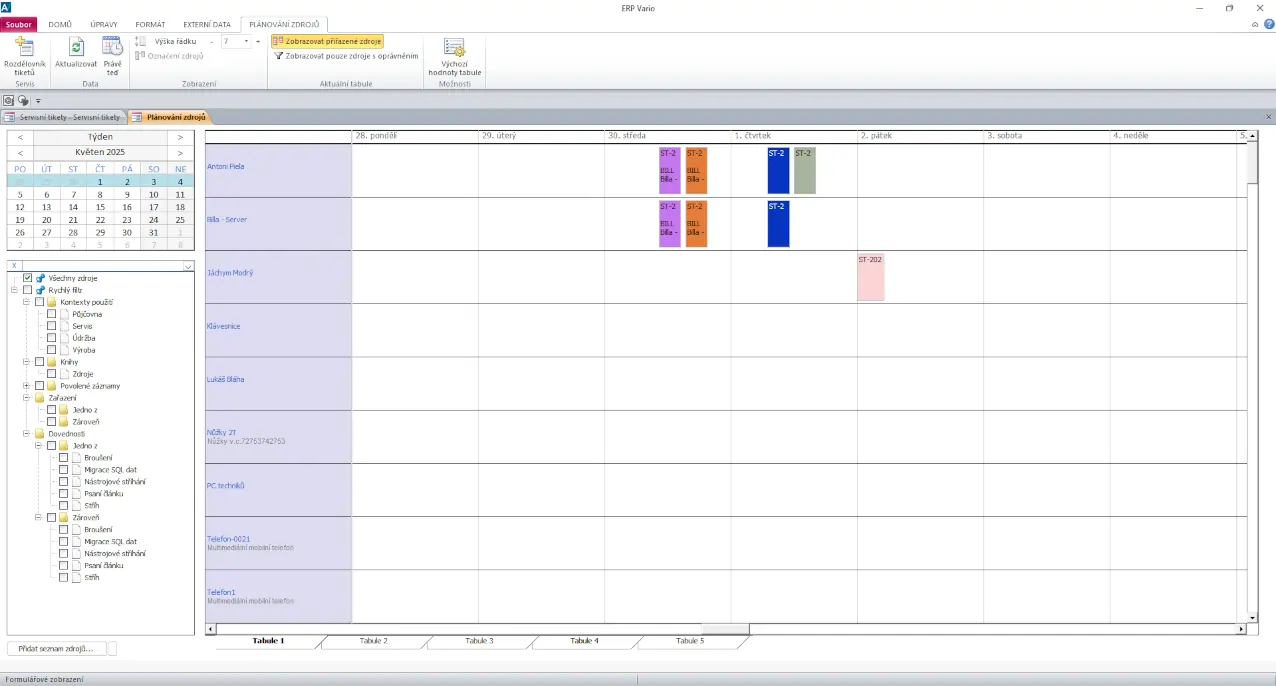Switch to the Externí data ribbon tab

[207, 24]
